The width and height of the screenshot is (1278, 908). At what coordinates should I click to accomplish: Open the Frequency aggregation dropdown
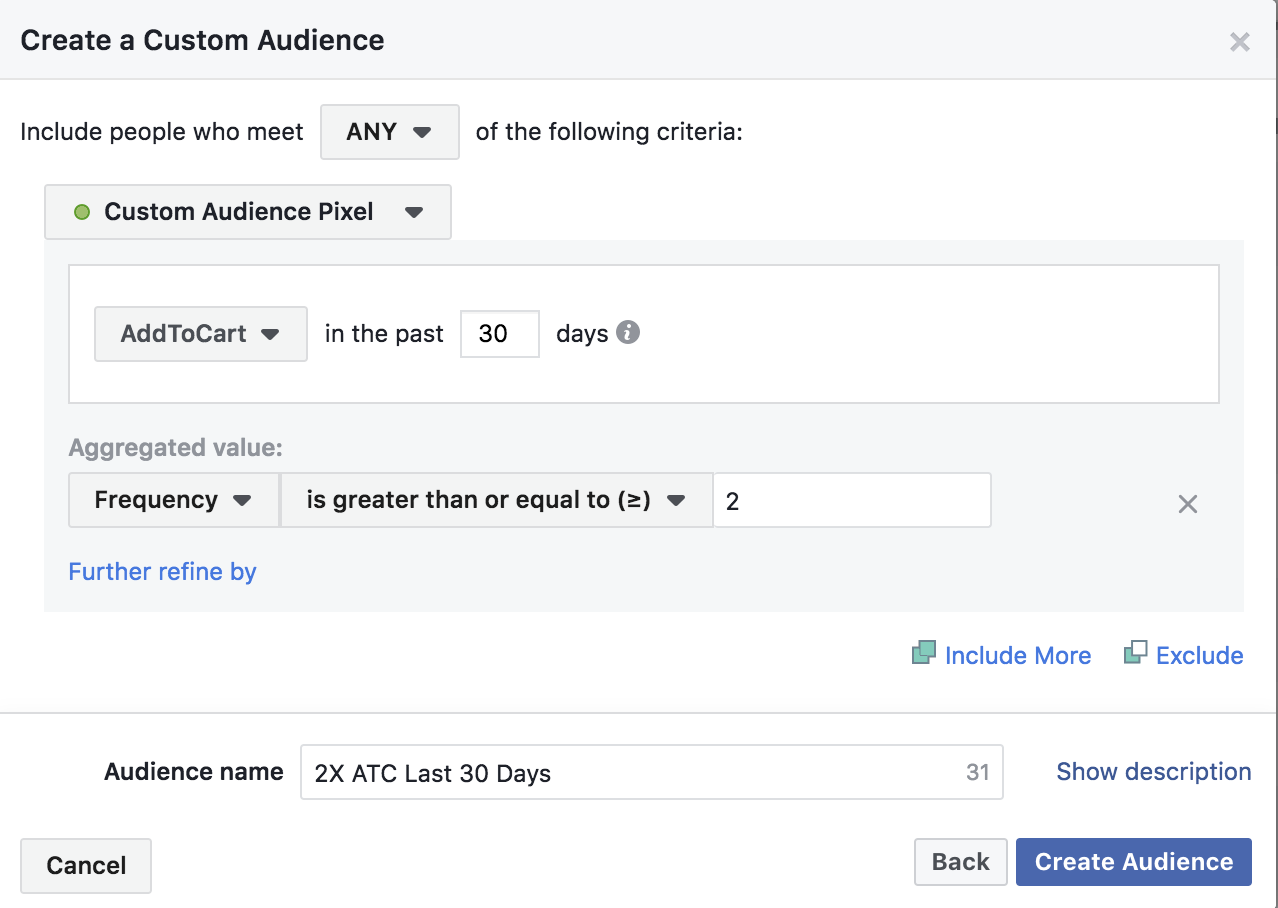174,500
